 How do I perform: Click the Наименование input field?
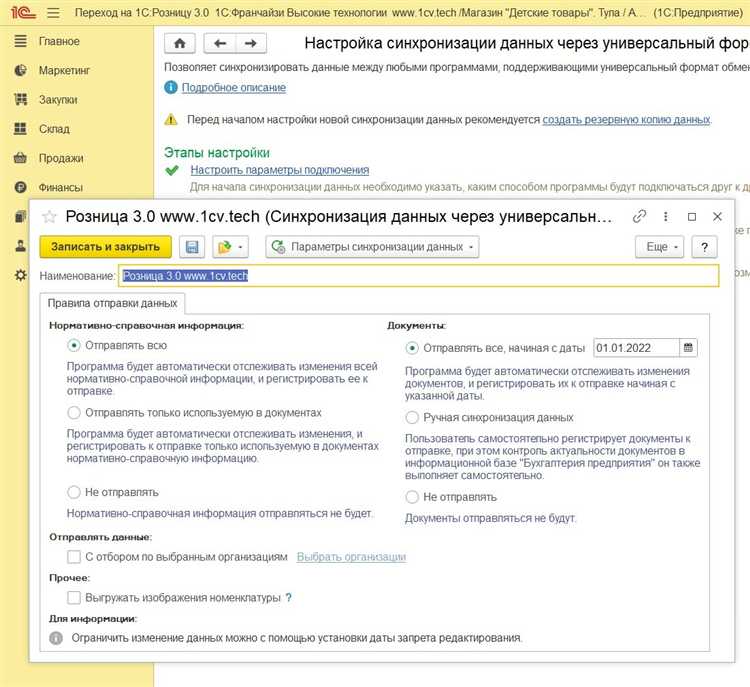pyautogui.click(x=419, y=276)
